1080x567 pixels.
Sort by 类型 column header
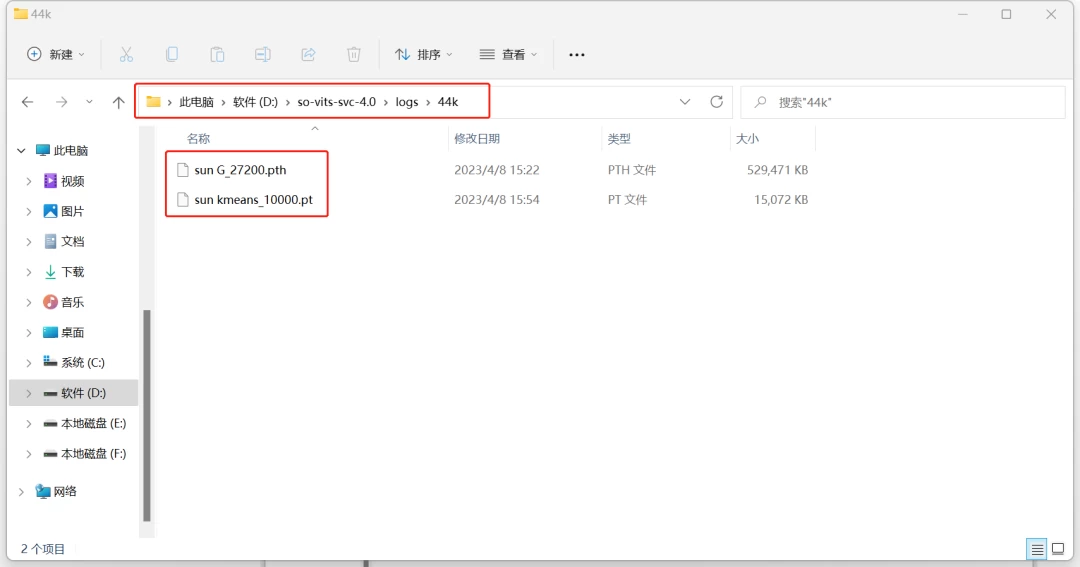point(619,138)
